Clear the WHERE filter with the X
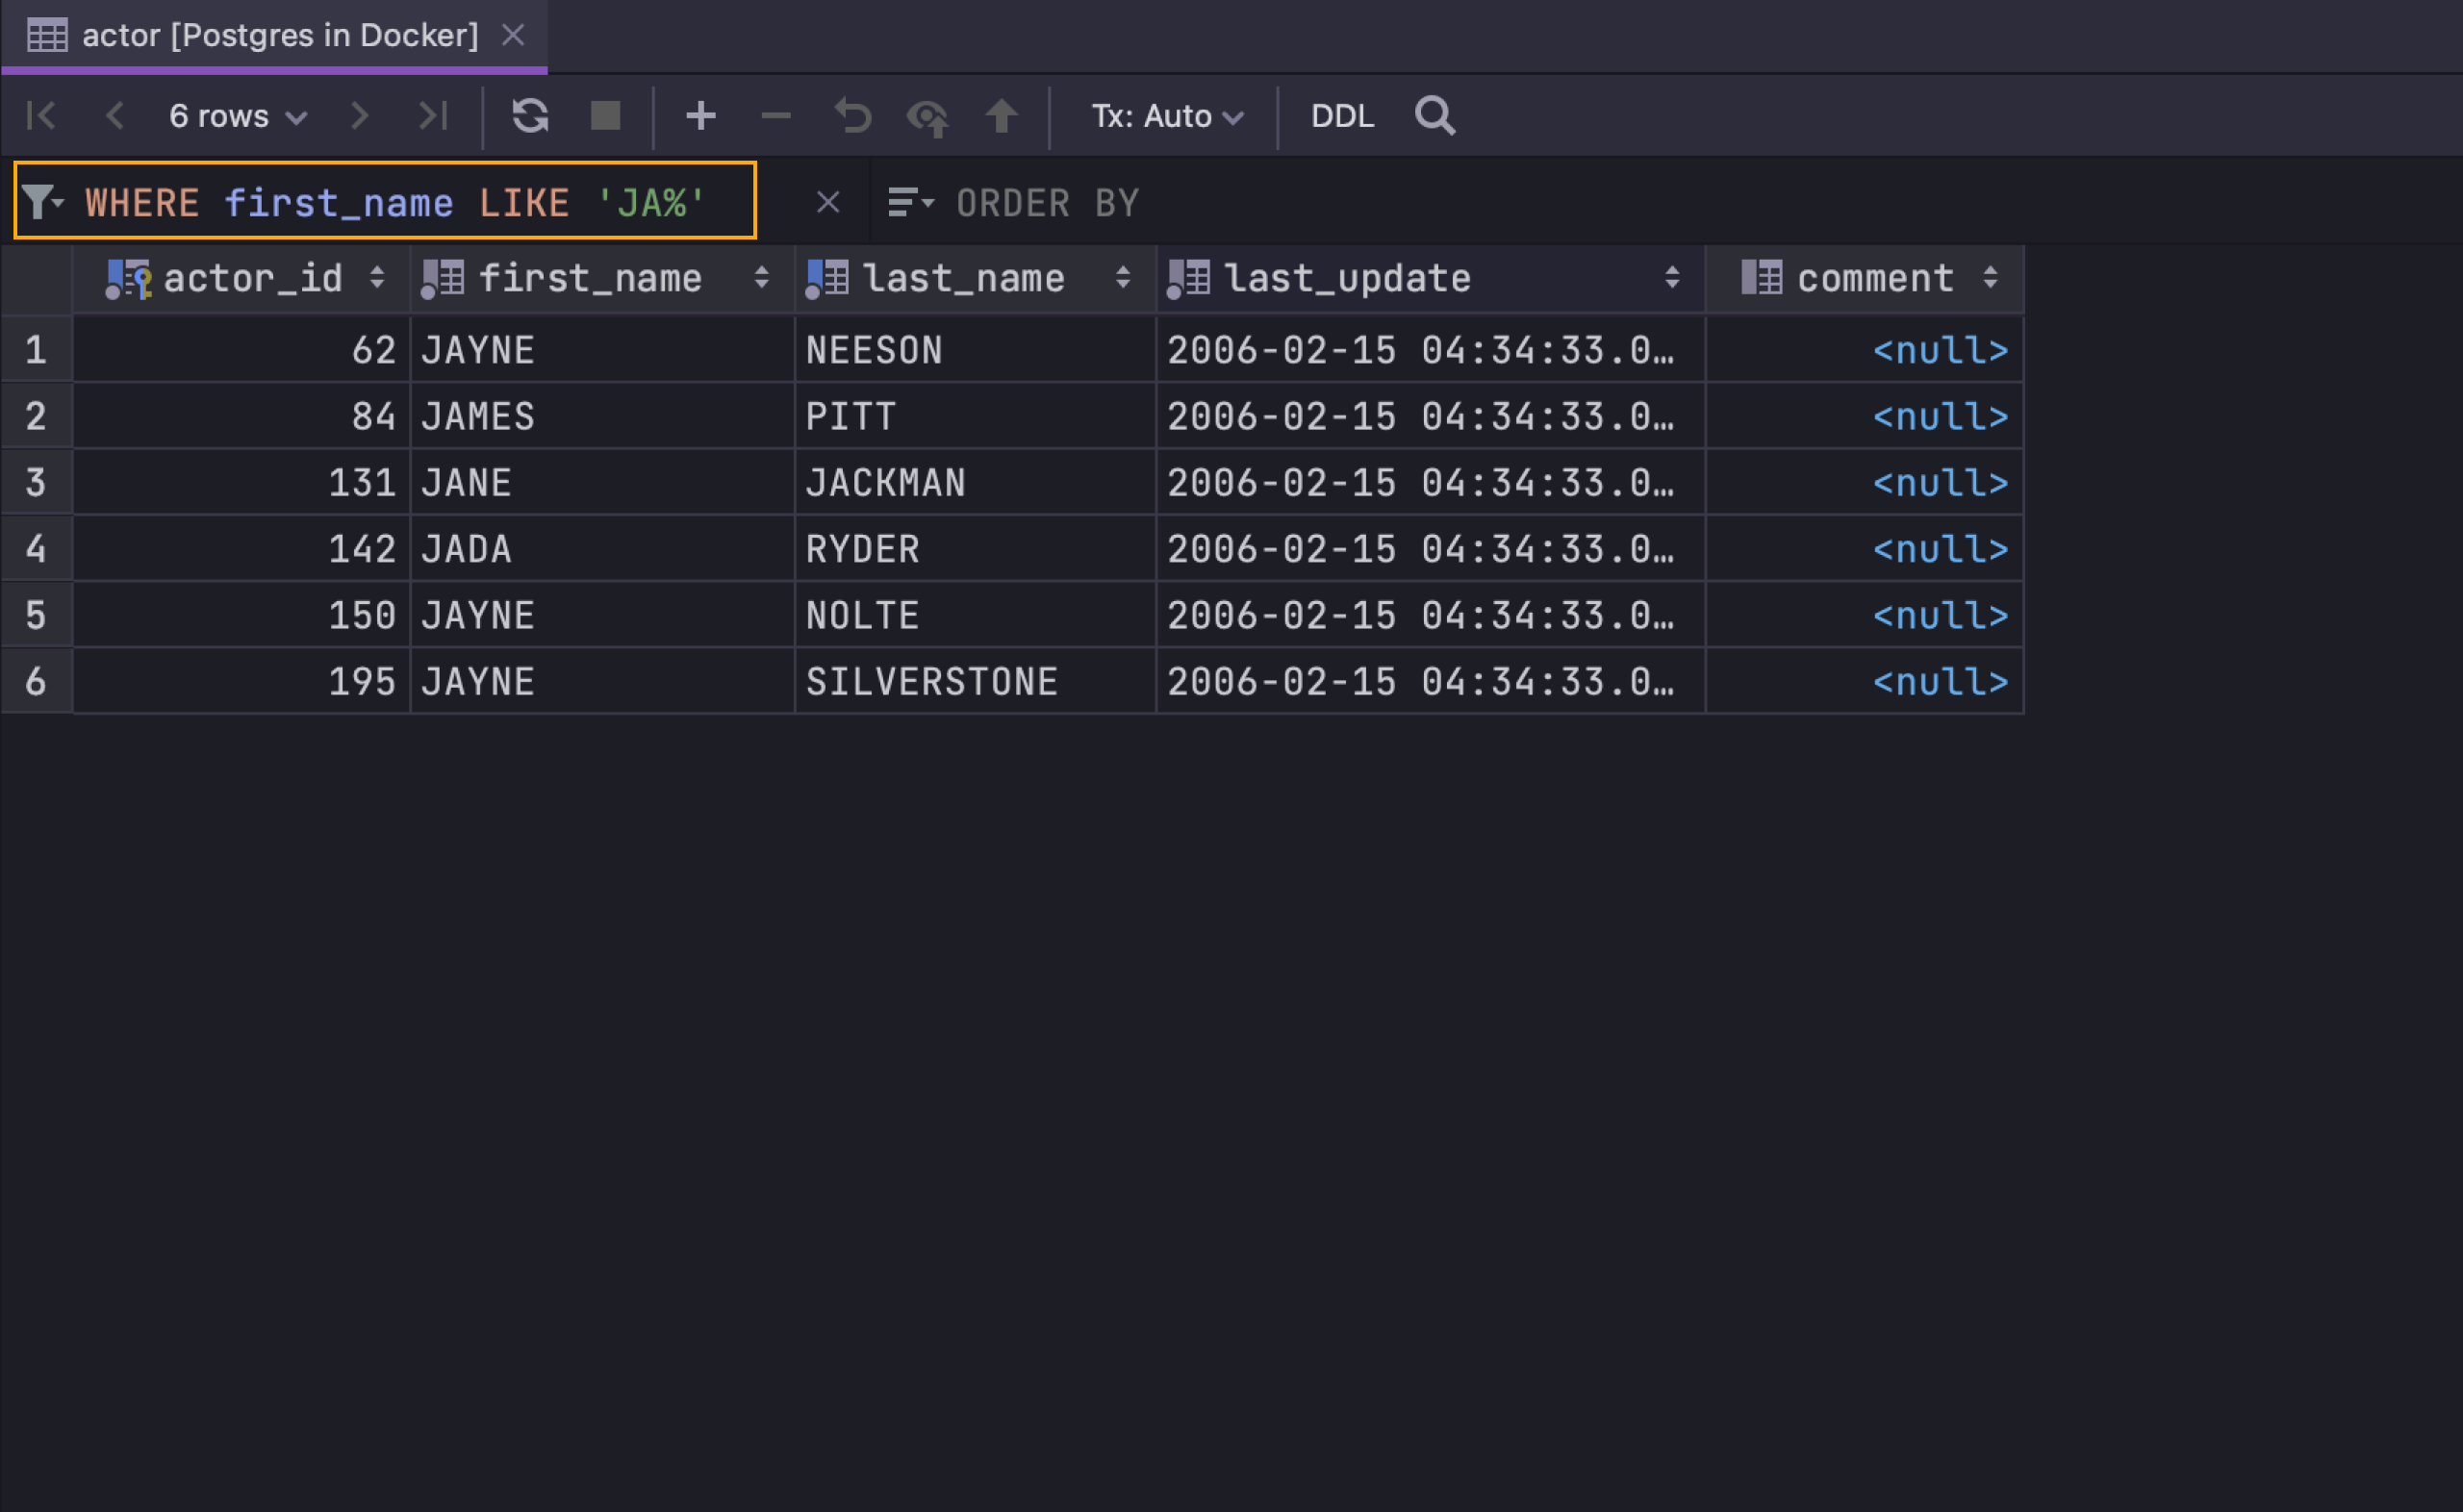 (x=827, y=203)
